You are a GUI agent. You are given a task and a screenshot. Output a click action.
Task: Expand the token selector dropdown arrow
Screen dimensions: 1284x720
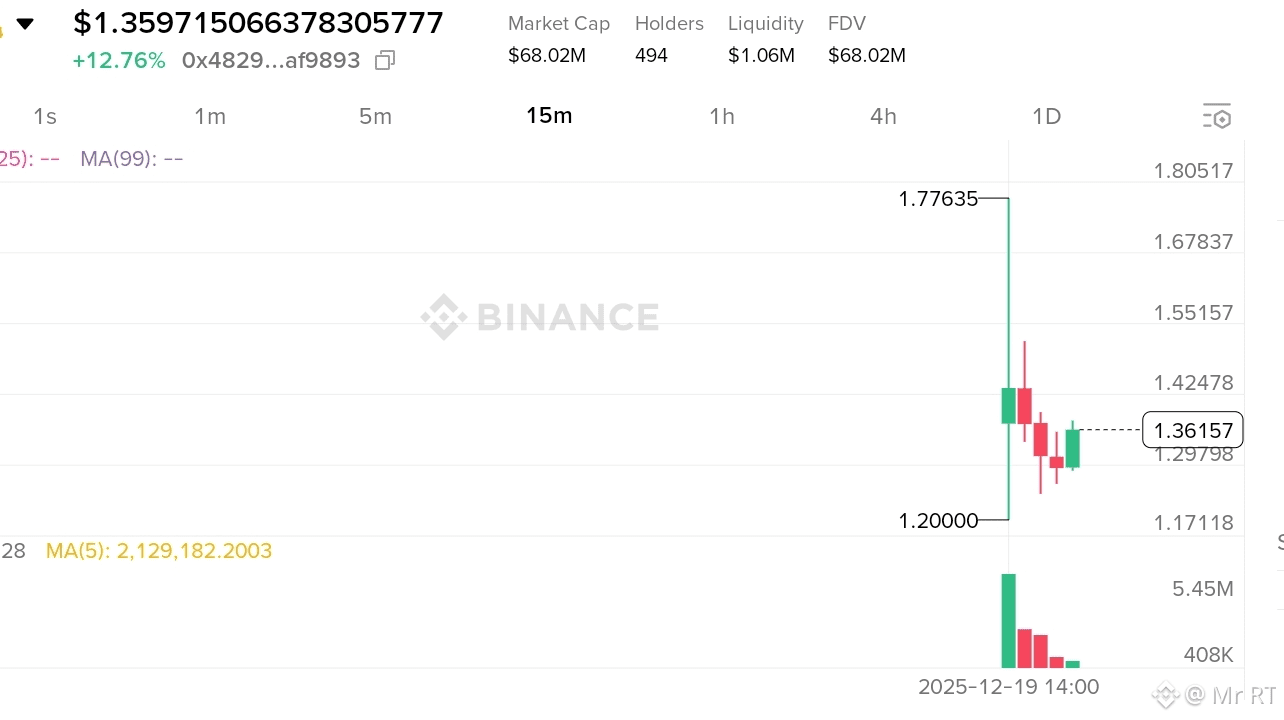(x=25, y=24)
